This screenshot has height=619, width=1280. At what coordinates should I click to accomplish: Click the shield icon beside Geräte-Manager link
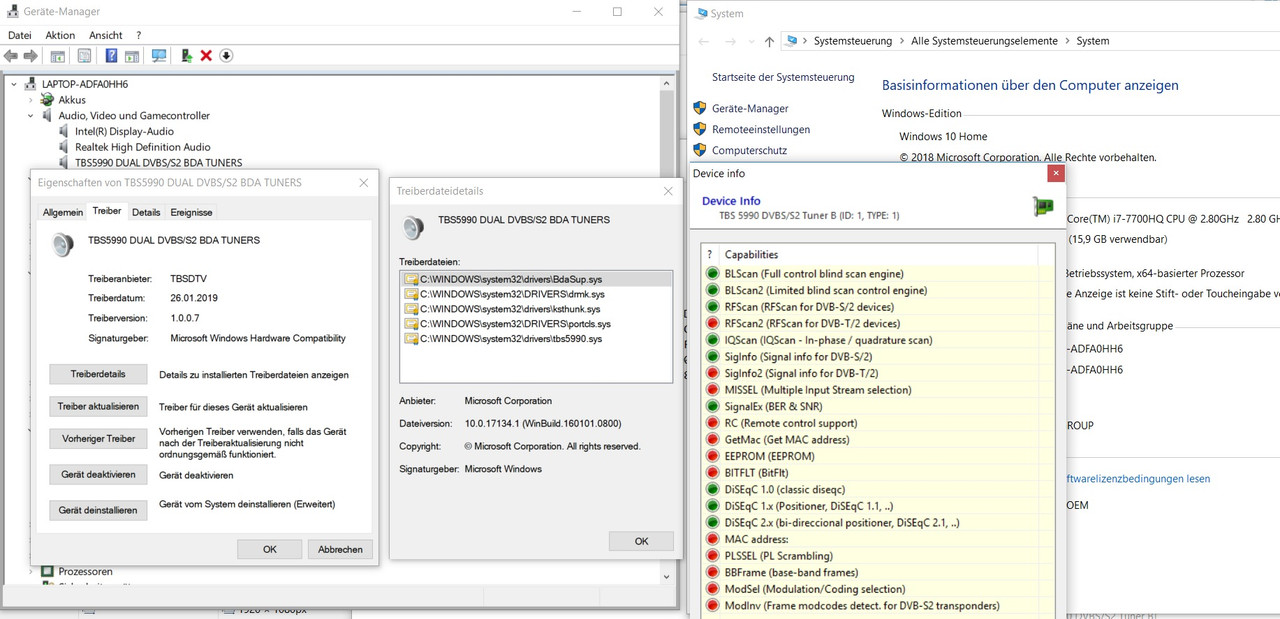(700, 108)
